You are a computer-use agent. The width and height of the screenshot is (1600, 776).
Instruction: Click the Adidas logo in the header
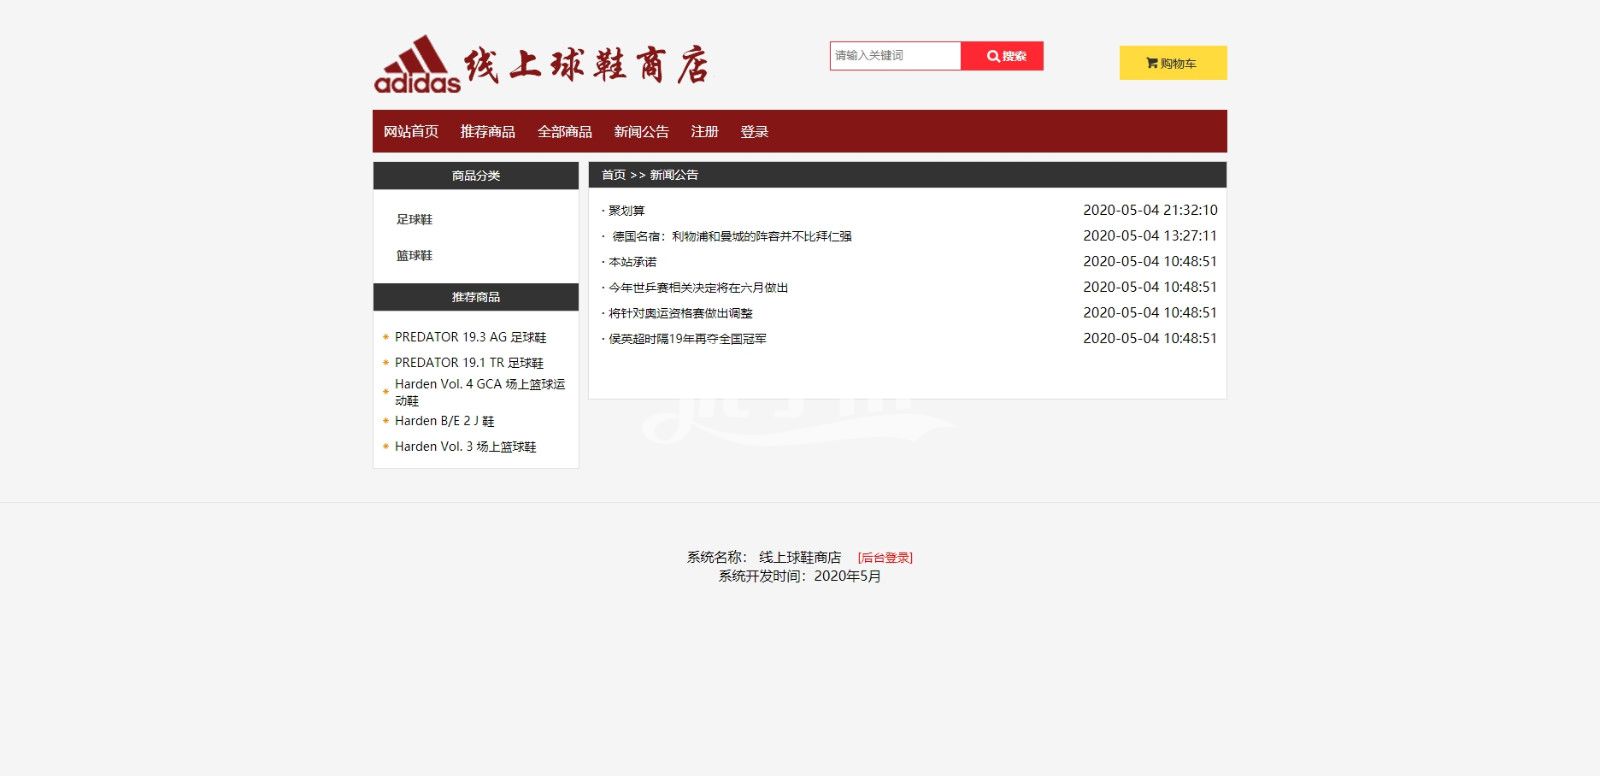[x=417, y=66]
